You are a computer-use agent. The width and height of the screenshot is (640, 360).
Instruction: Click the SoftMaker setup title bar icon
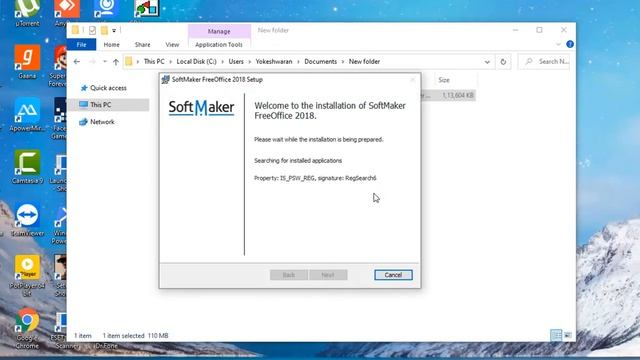[x=165, y=80]
